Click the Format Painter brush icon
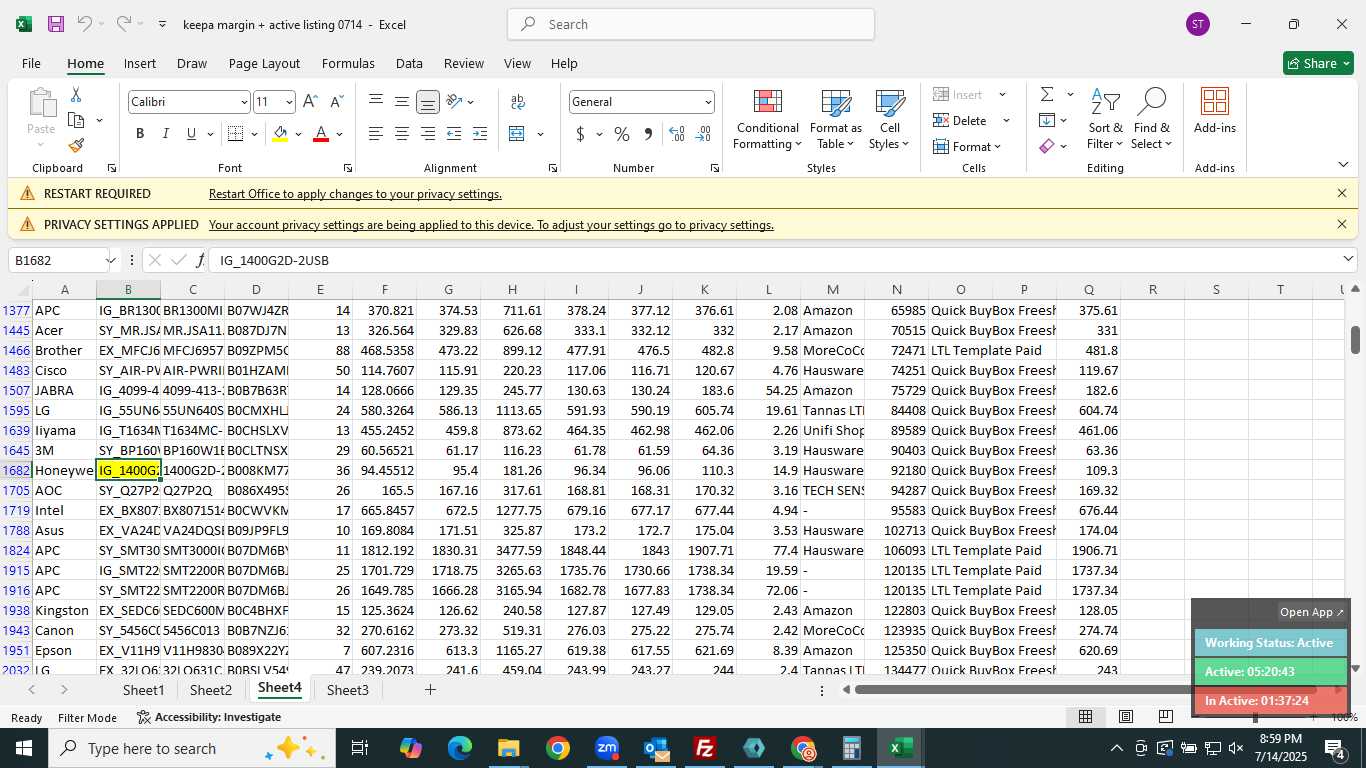 [x=76, y=146]
